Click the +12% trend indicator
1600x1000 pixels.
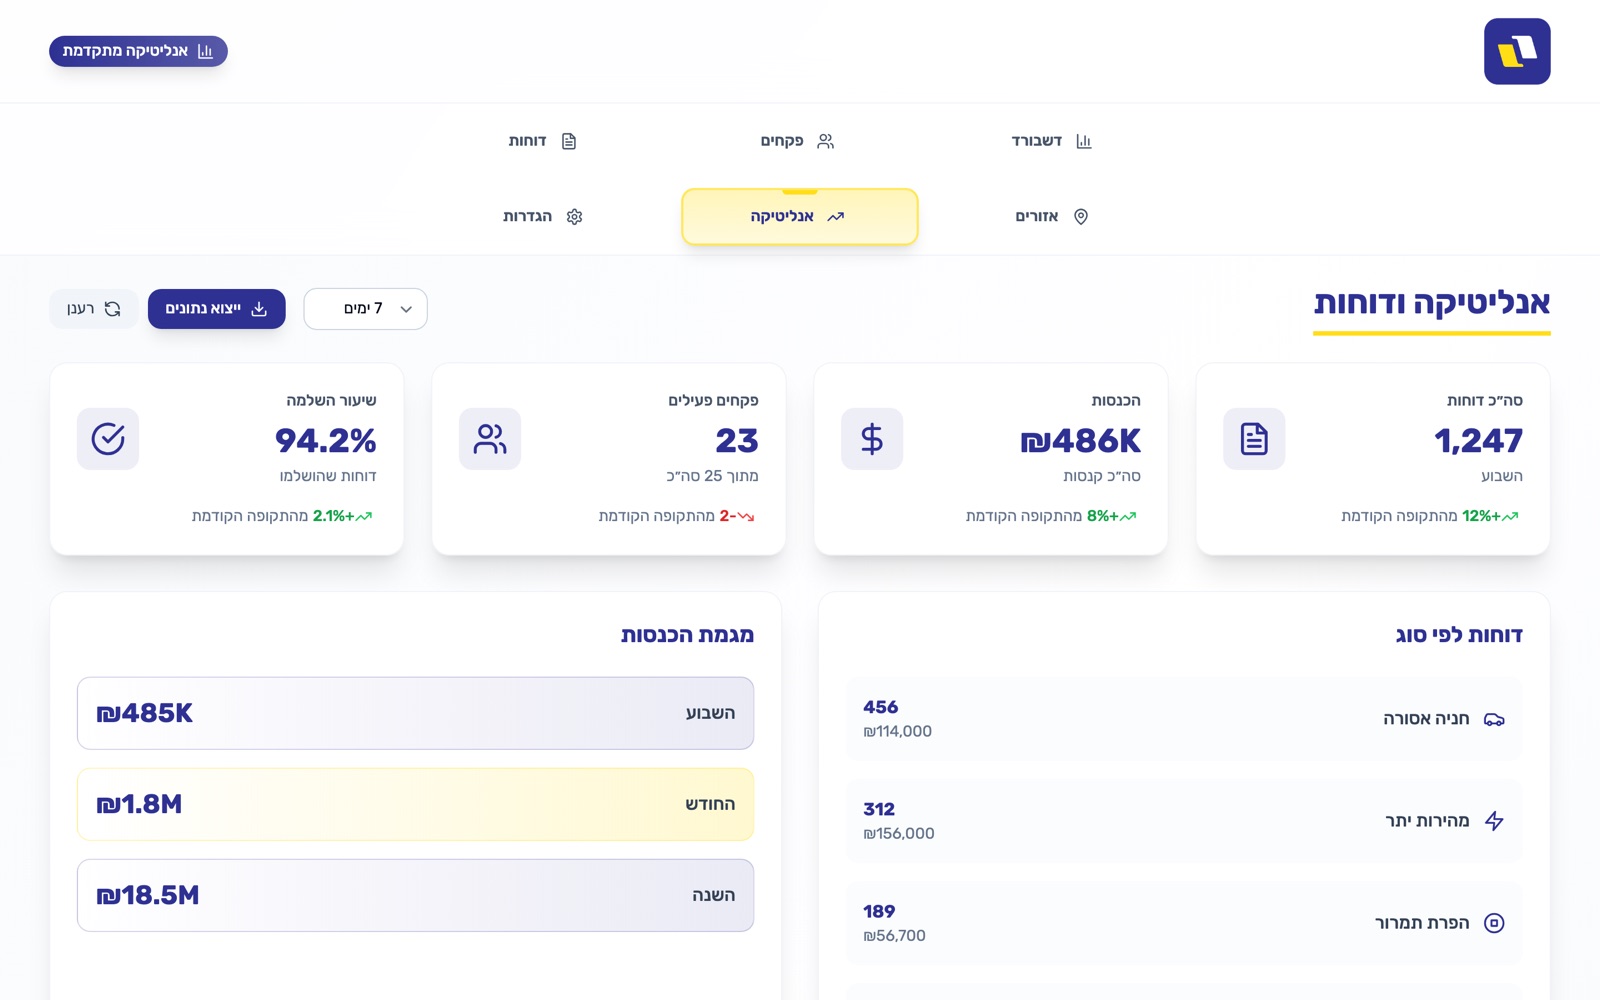(1490, 516)
